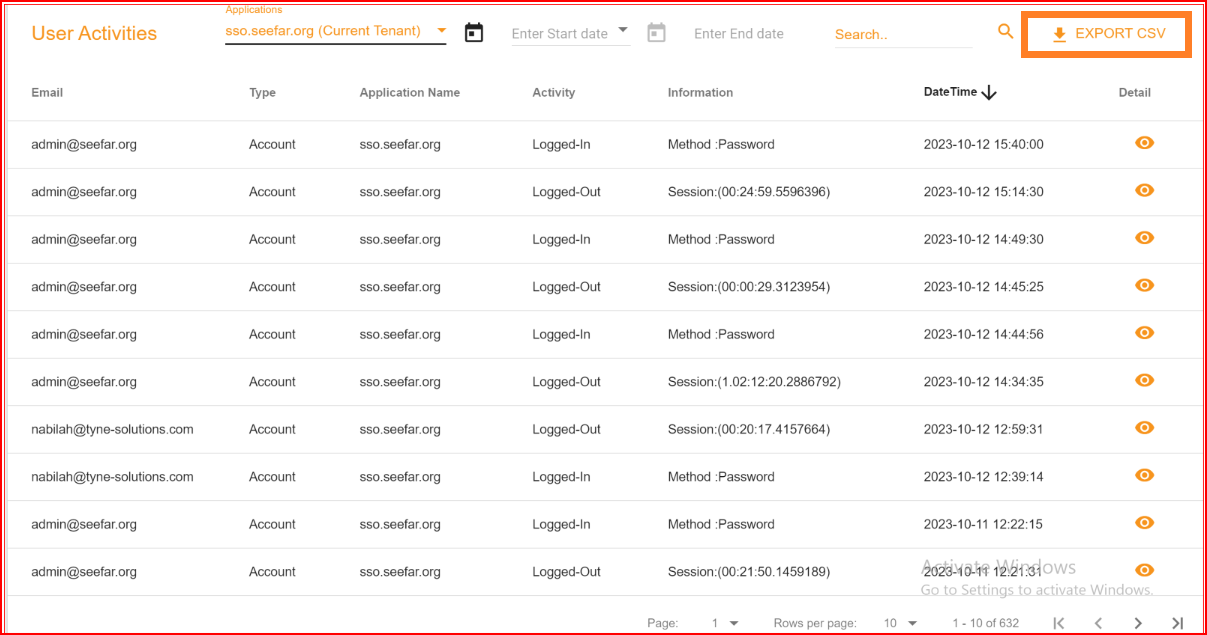
Task: View detail for the 14:44:56 entry
Action: pos(1145,333)
